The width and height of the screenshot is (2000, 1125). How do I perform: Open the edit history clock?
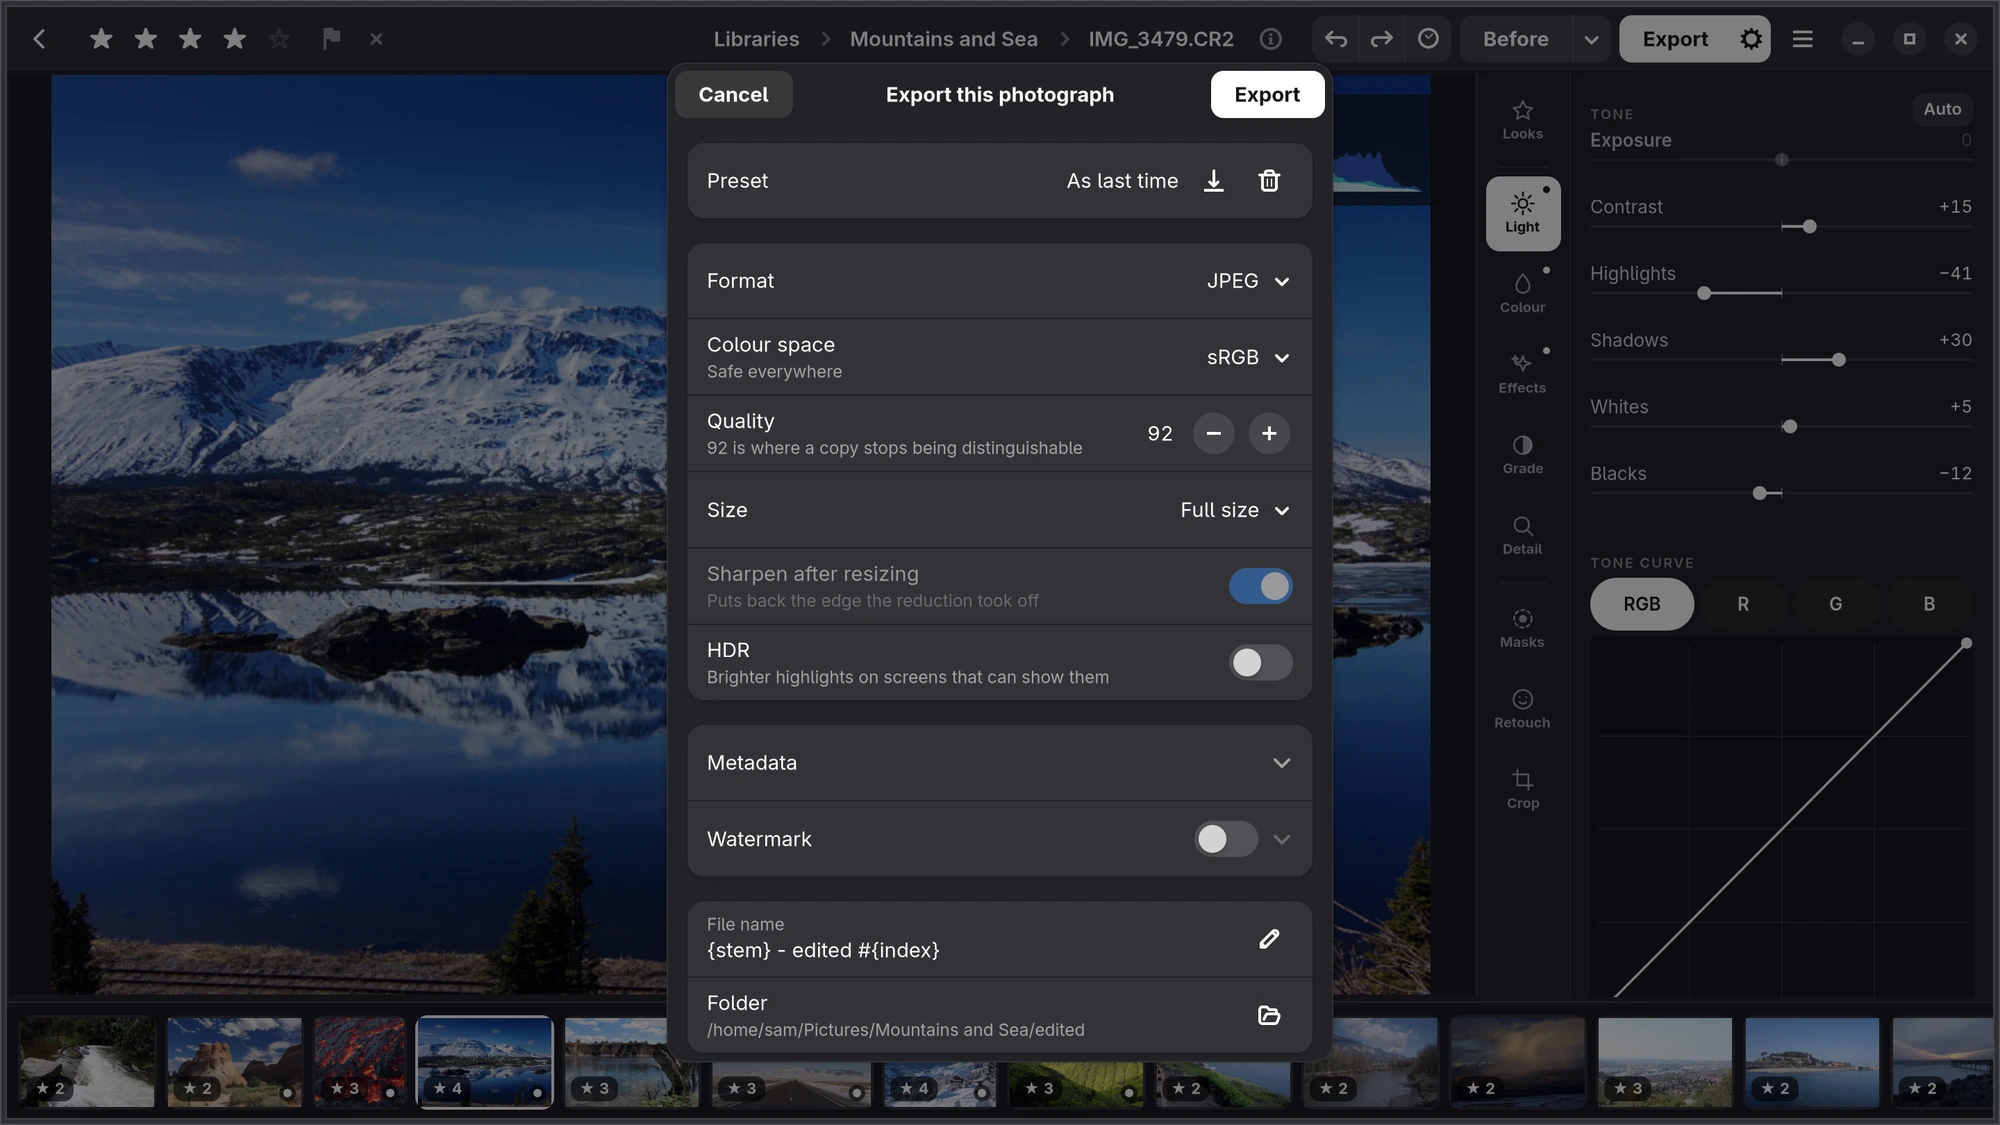click(1428, 39)
